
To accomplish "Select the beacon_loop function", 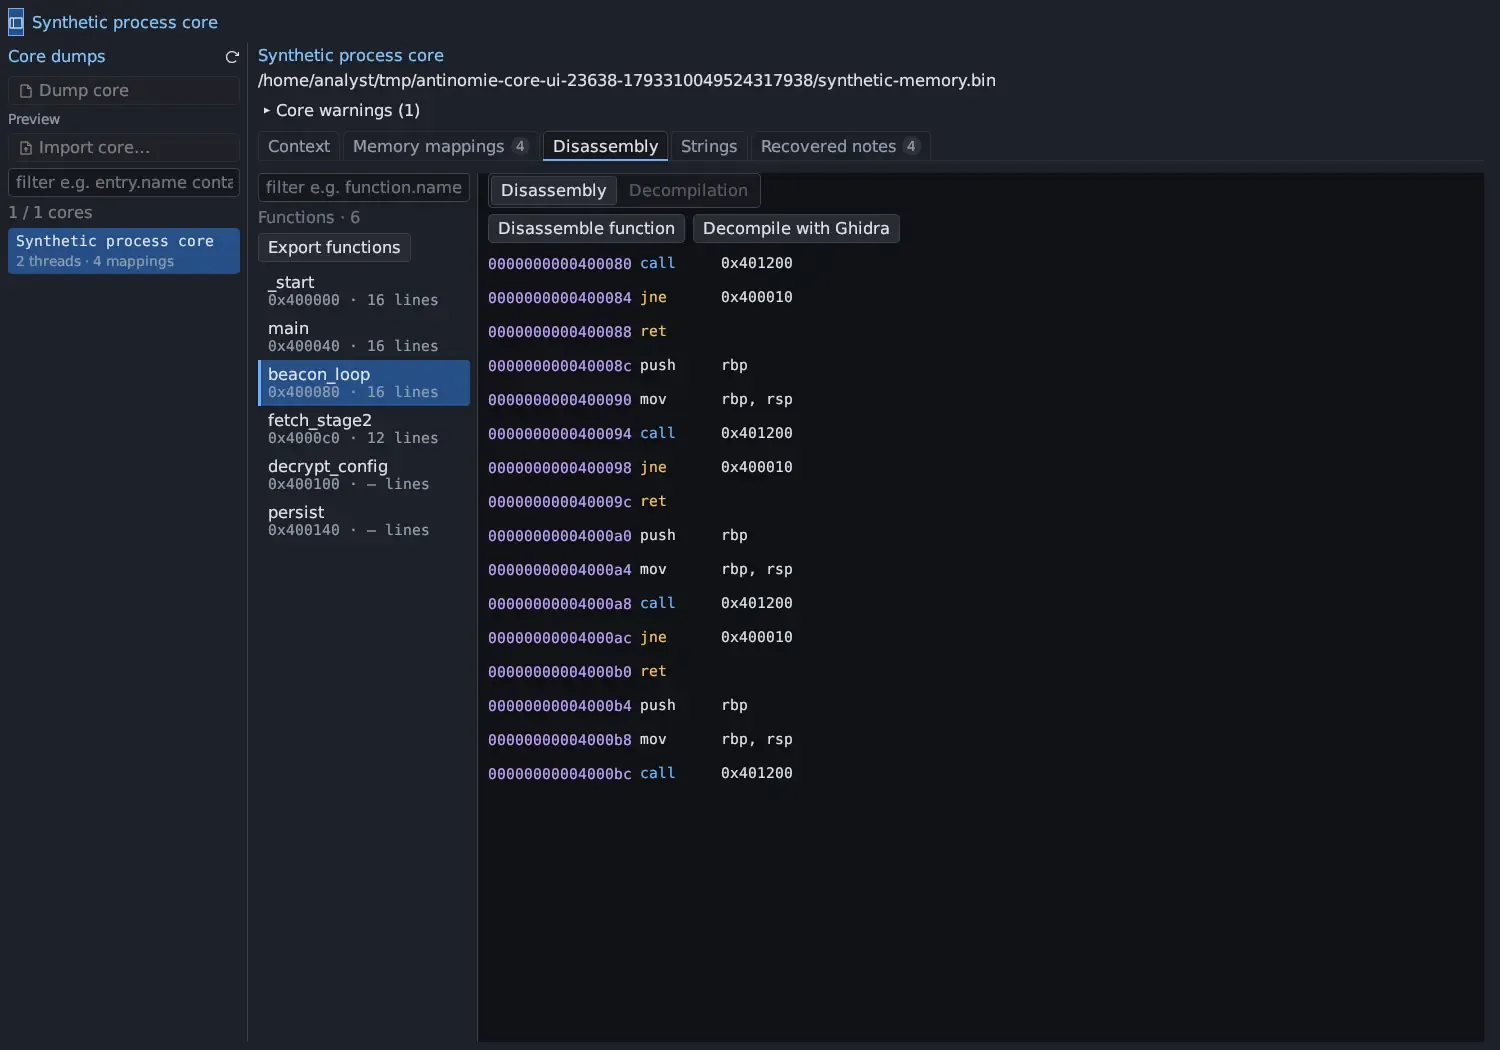I will (364, 383).
